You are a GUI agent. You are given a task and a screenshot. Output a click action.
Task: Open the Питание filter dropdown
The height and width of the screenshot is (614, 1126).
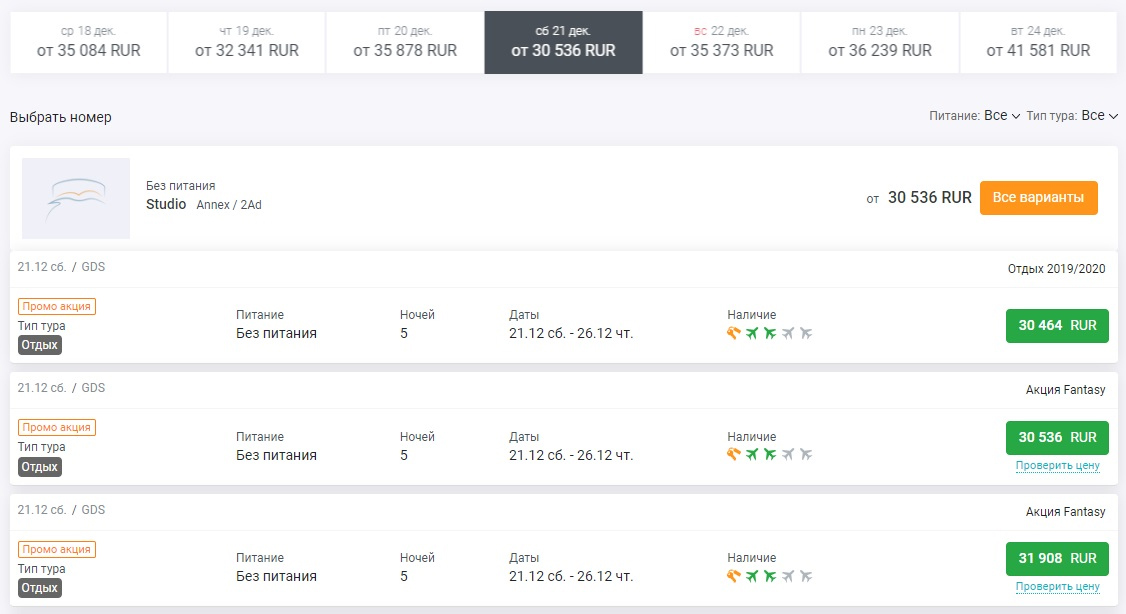(1001, 116)
